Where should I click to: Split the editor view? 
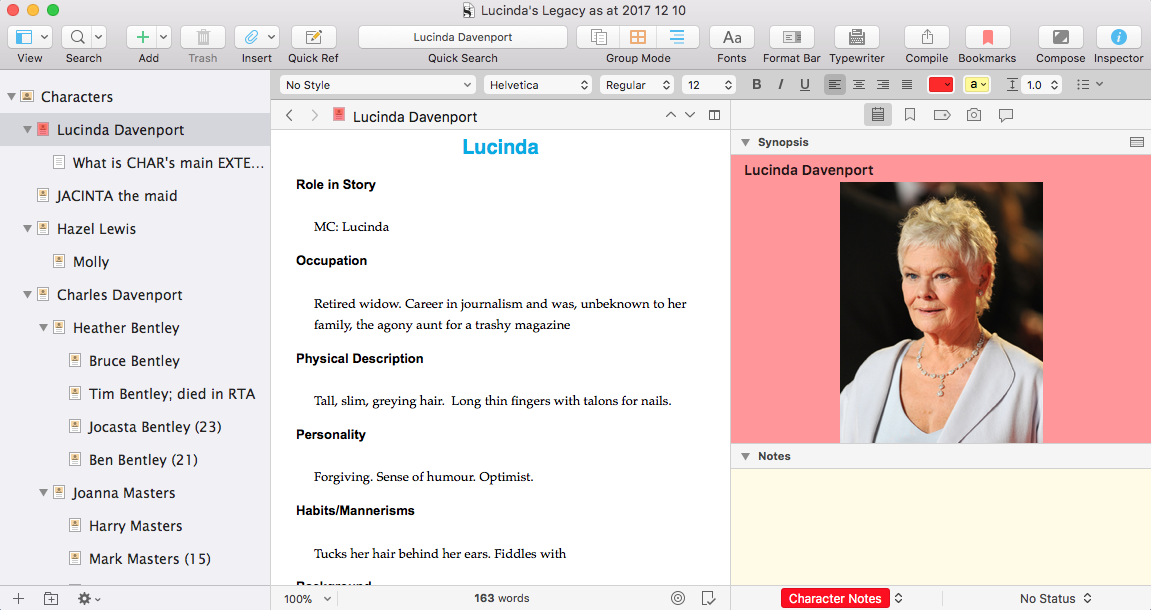tap(714, 115)
